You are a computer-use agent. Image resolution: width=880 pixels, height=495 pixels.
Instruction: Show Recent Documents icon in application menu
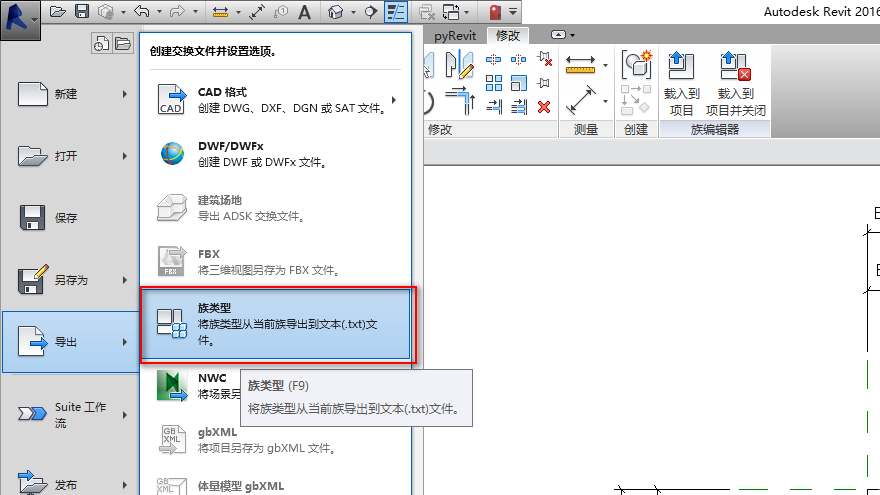coord(101,43)
